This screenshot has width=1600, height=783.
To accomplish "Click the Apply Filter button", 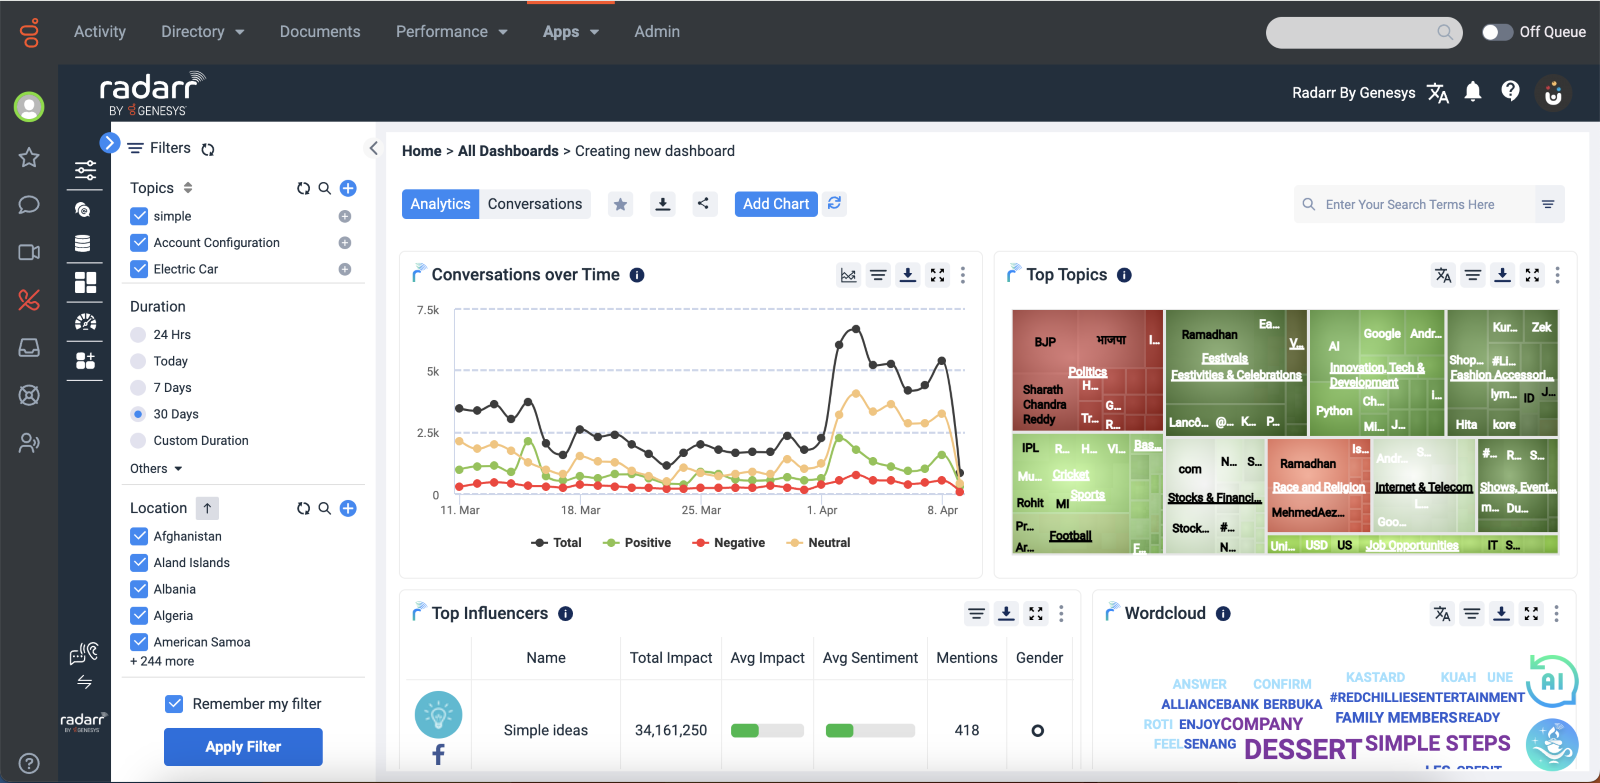I will (243, 747).
